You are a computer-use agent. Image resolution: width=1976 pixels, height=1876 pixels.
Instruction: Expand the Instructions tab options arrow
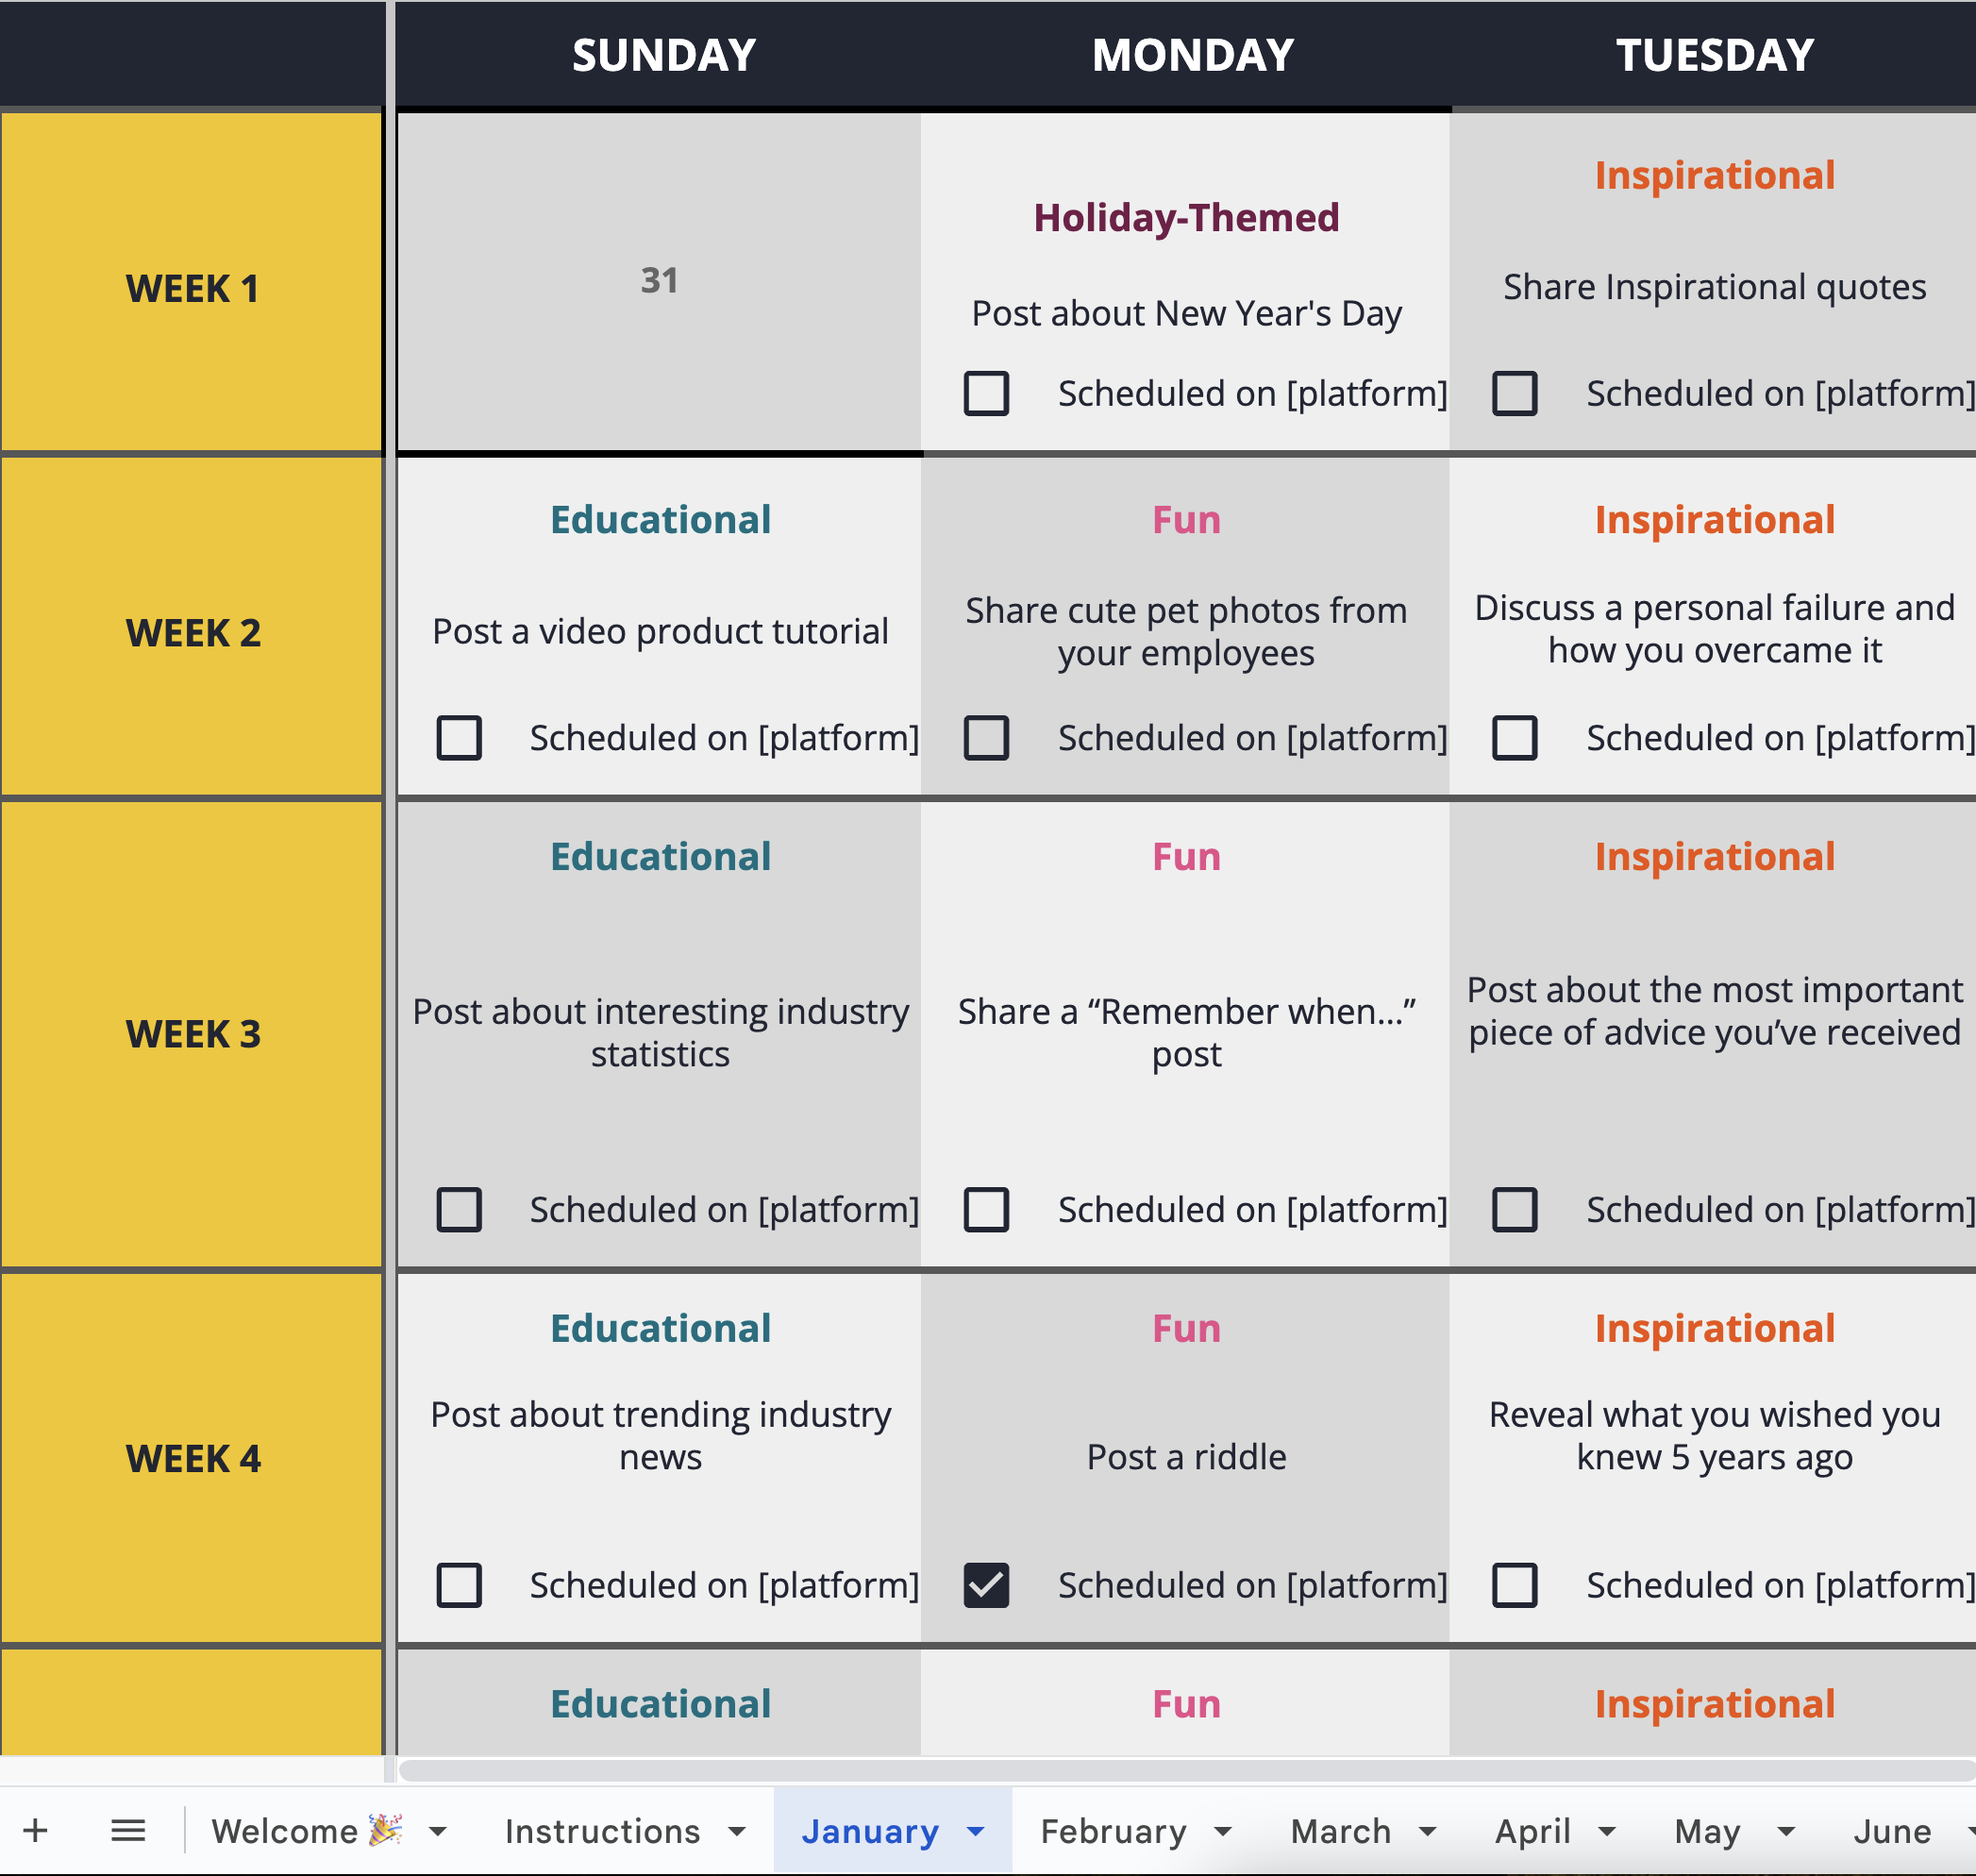737,1831
